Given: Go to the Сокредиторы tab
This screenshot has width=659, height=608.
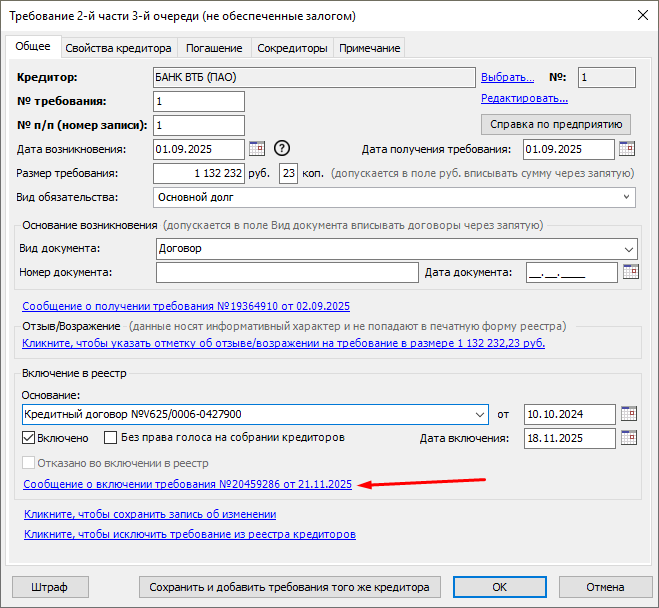Looking at the screenshot, I should click(291, 48).
